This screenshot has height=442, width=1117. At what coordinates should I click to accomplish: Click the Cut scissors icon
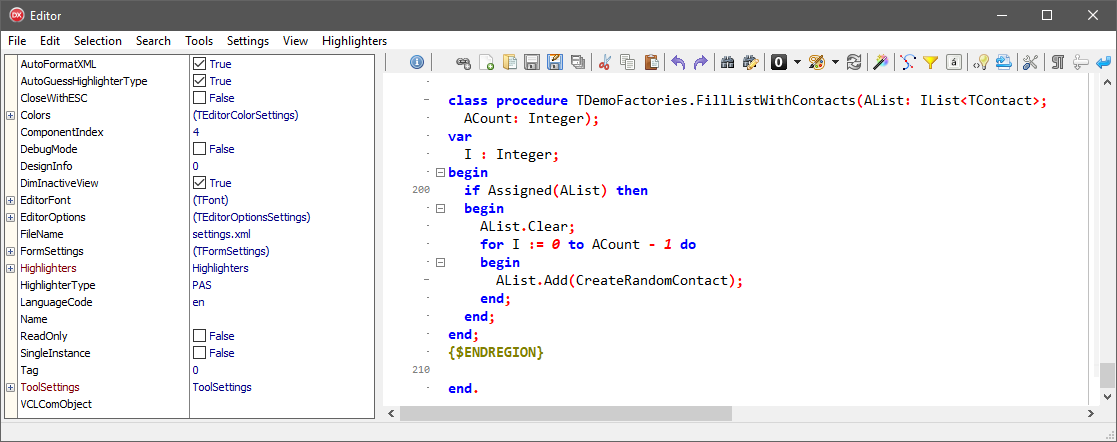point(605,62)
